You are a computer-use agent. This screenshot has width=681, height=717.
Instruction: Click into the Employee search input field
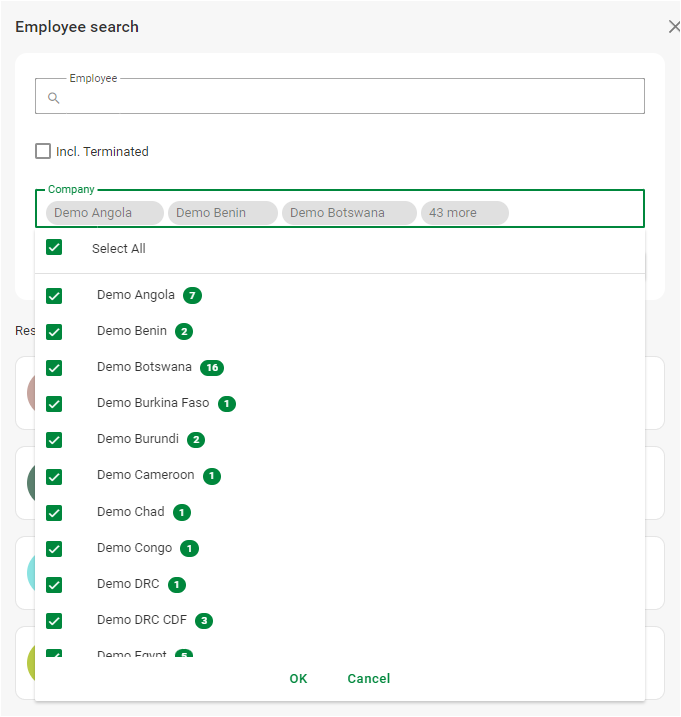[x=350, y=98]
